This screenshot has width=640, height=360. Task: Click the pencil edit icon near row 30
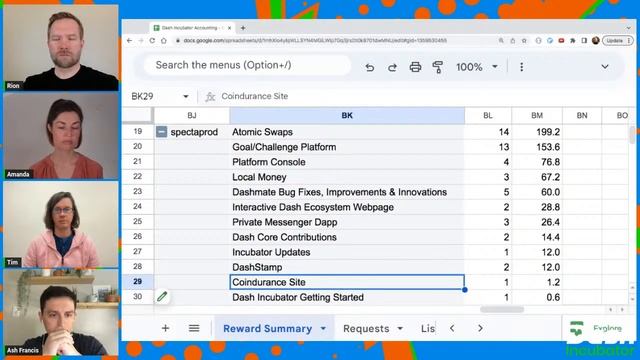coord(162,296)
